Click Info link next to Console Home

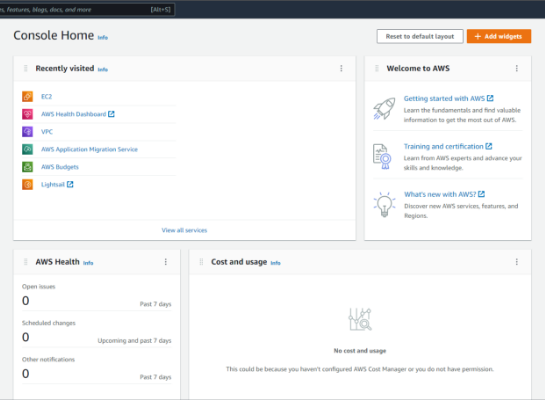tap(103, 38)
